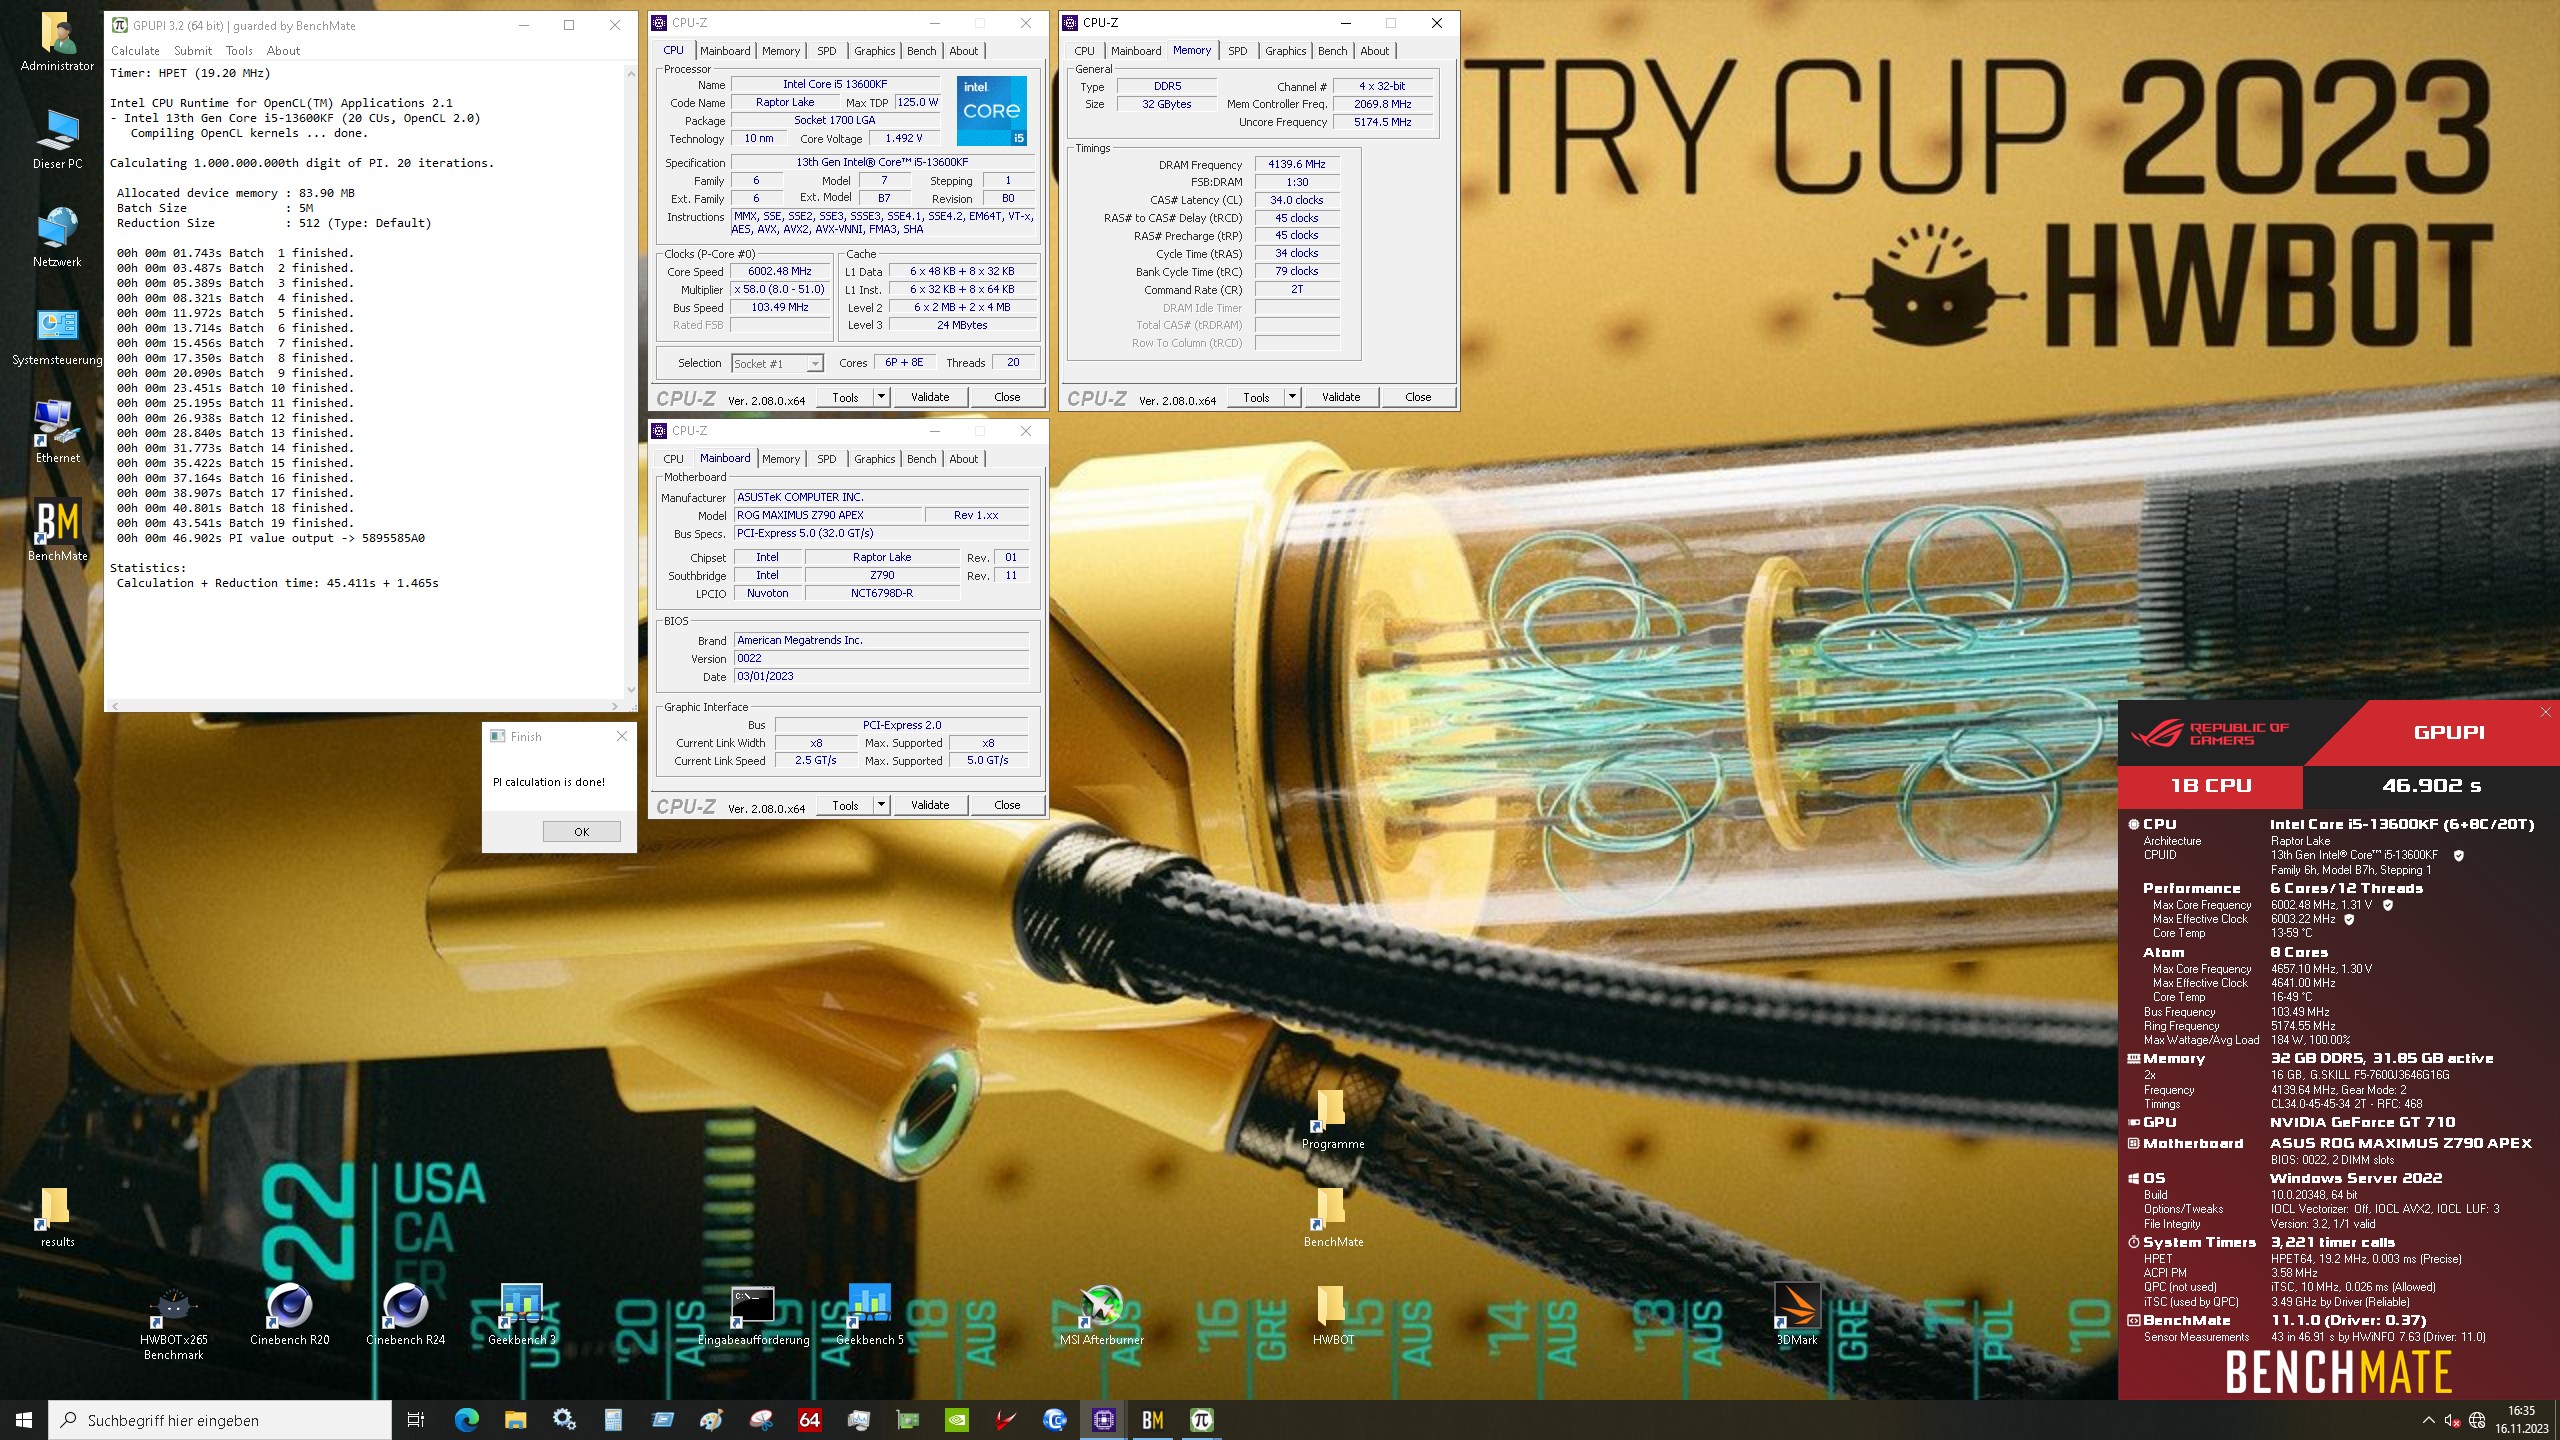Click the BenchMate BM icon in the taskbar
This screenshot has width=2560, height=1440.
pos(1152,1420)
